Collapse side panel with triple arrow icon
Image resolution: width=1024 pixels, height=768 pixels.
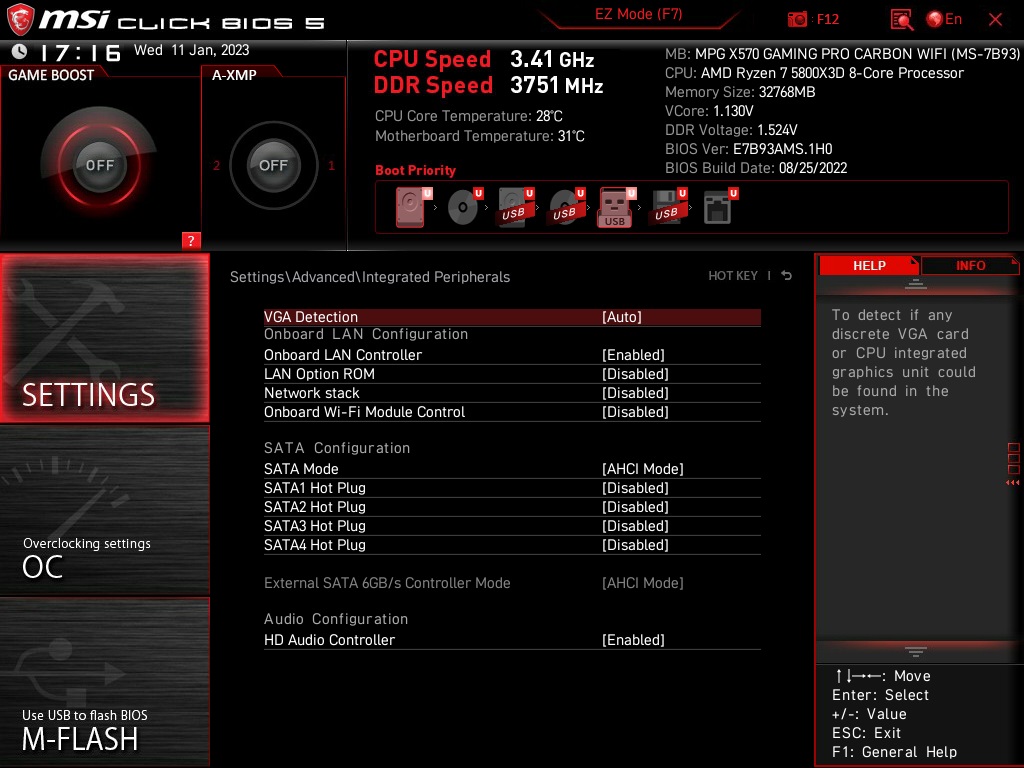tap(1012, 483)
